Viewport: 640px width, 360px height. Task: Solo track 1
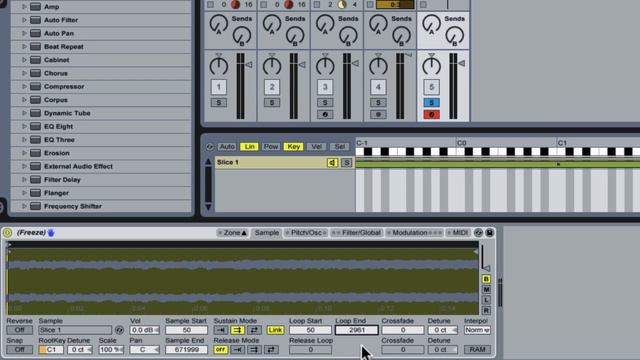coord(218,102)
